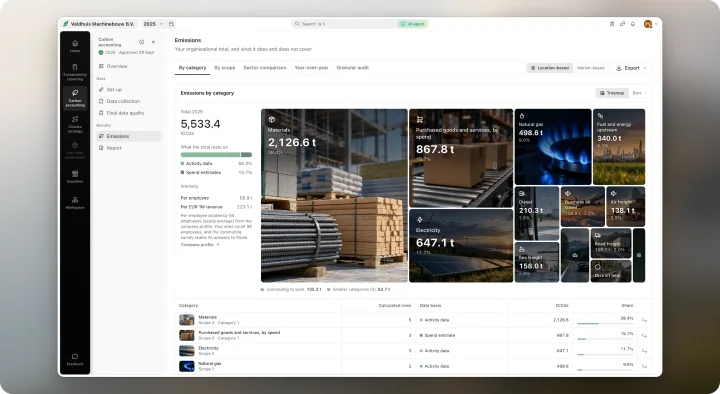Click the user avatar in the top bar
The image size is (720, 394).
647,24
